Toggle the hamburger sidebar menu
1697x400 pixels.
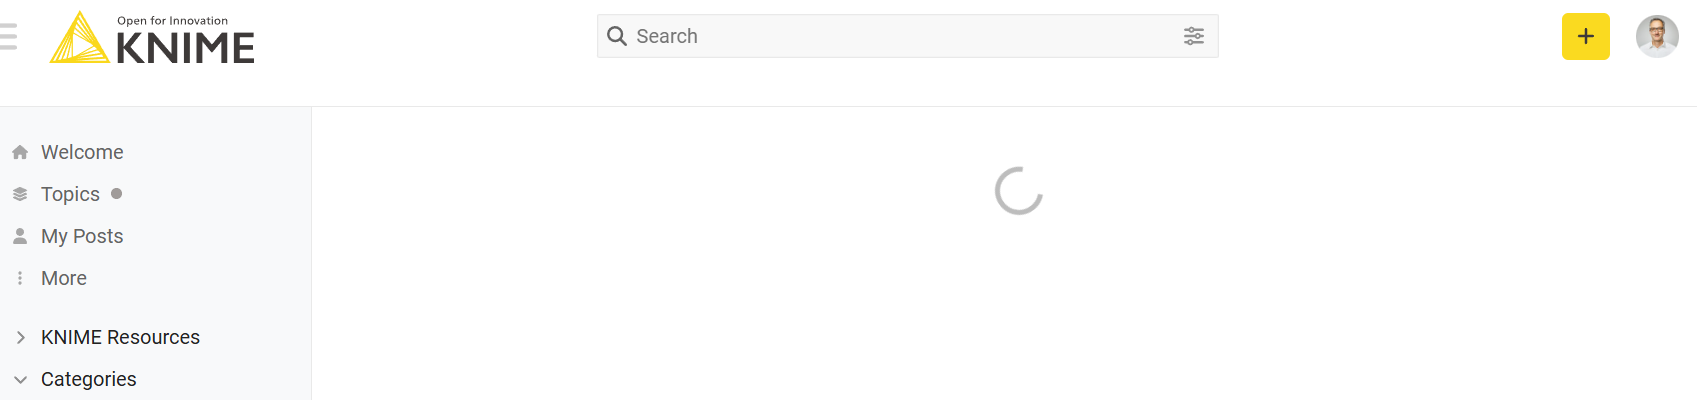point(8,36)
